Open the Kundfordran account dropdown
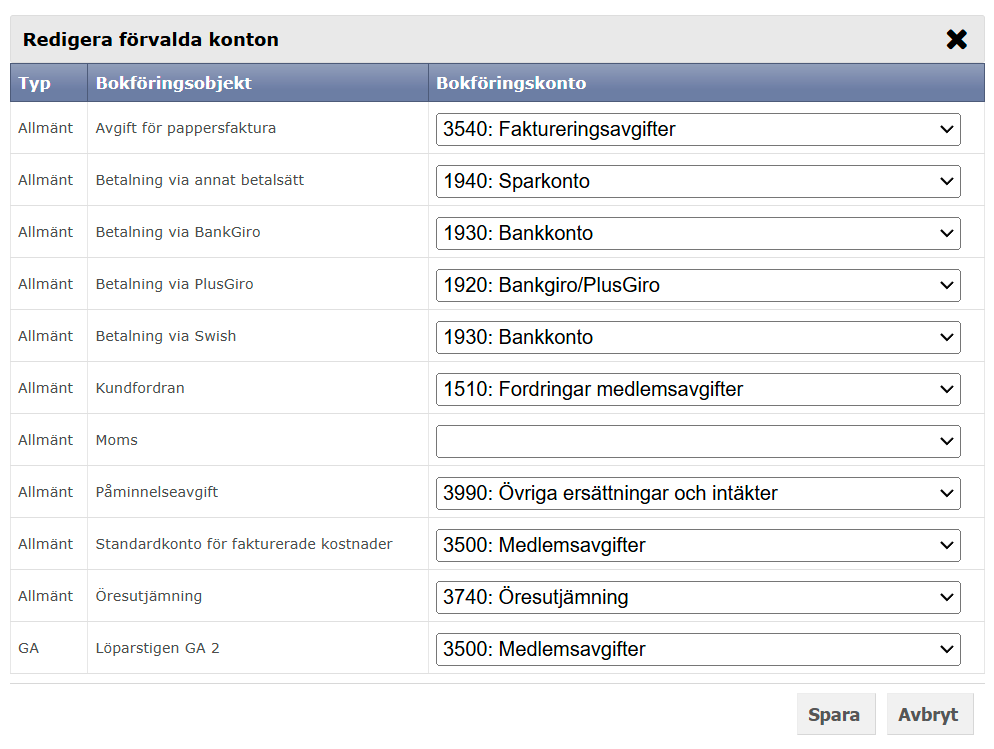994x749 pixels. 697,389
